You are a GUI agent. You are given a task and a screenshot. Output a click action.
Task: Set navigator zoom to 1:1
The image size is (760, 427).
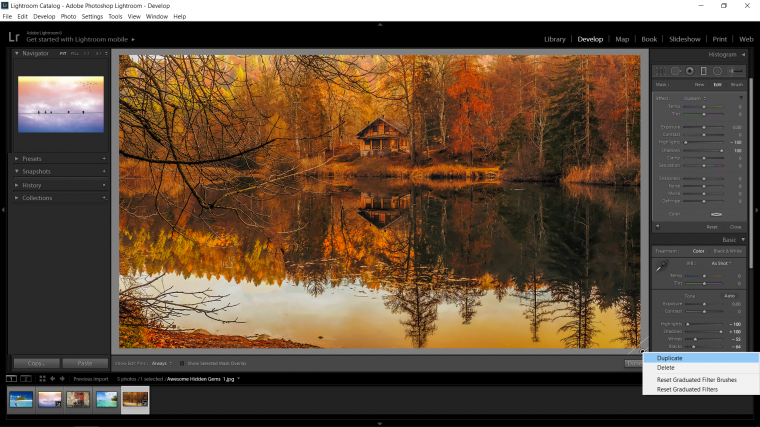[x=86, y=53]
